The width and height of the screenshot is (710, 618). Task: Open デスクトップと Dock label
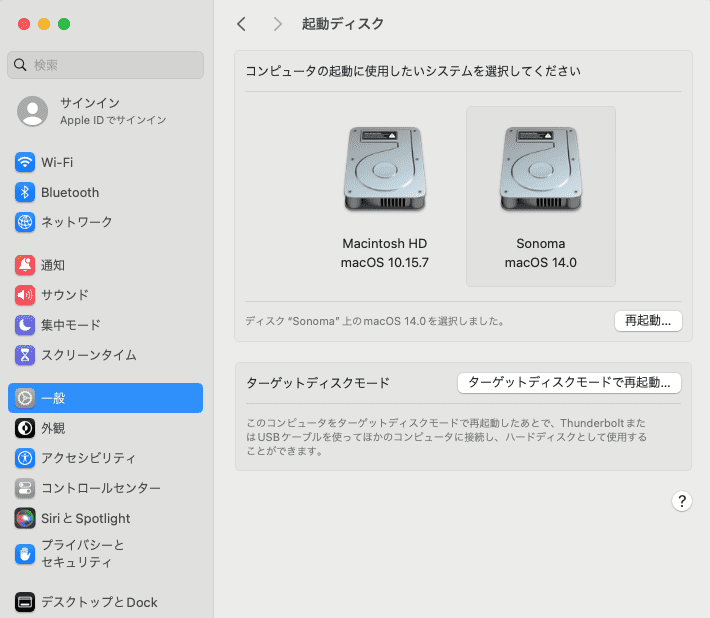pos(99,602)
